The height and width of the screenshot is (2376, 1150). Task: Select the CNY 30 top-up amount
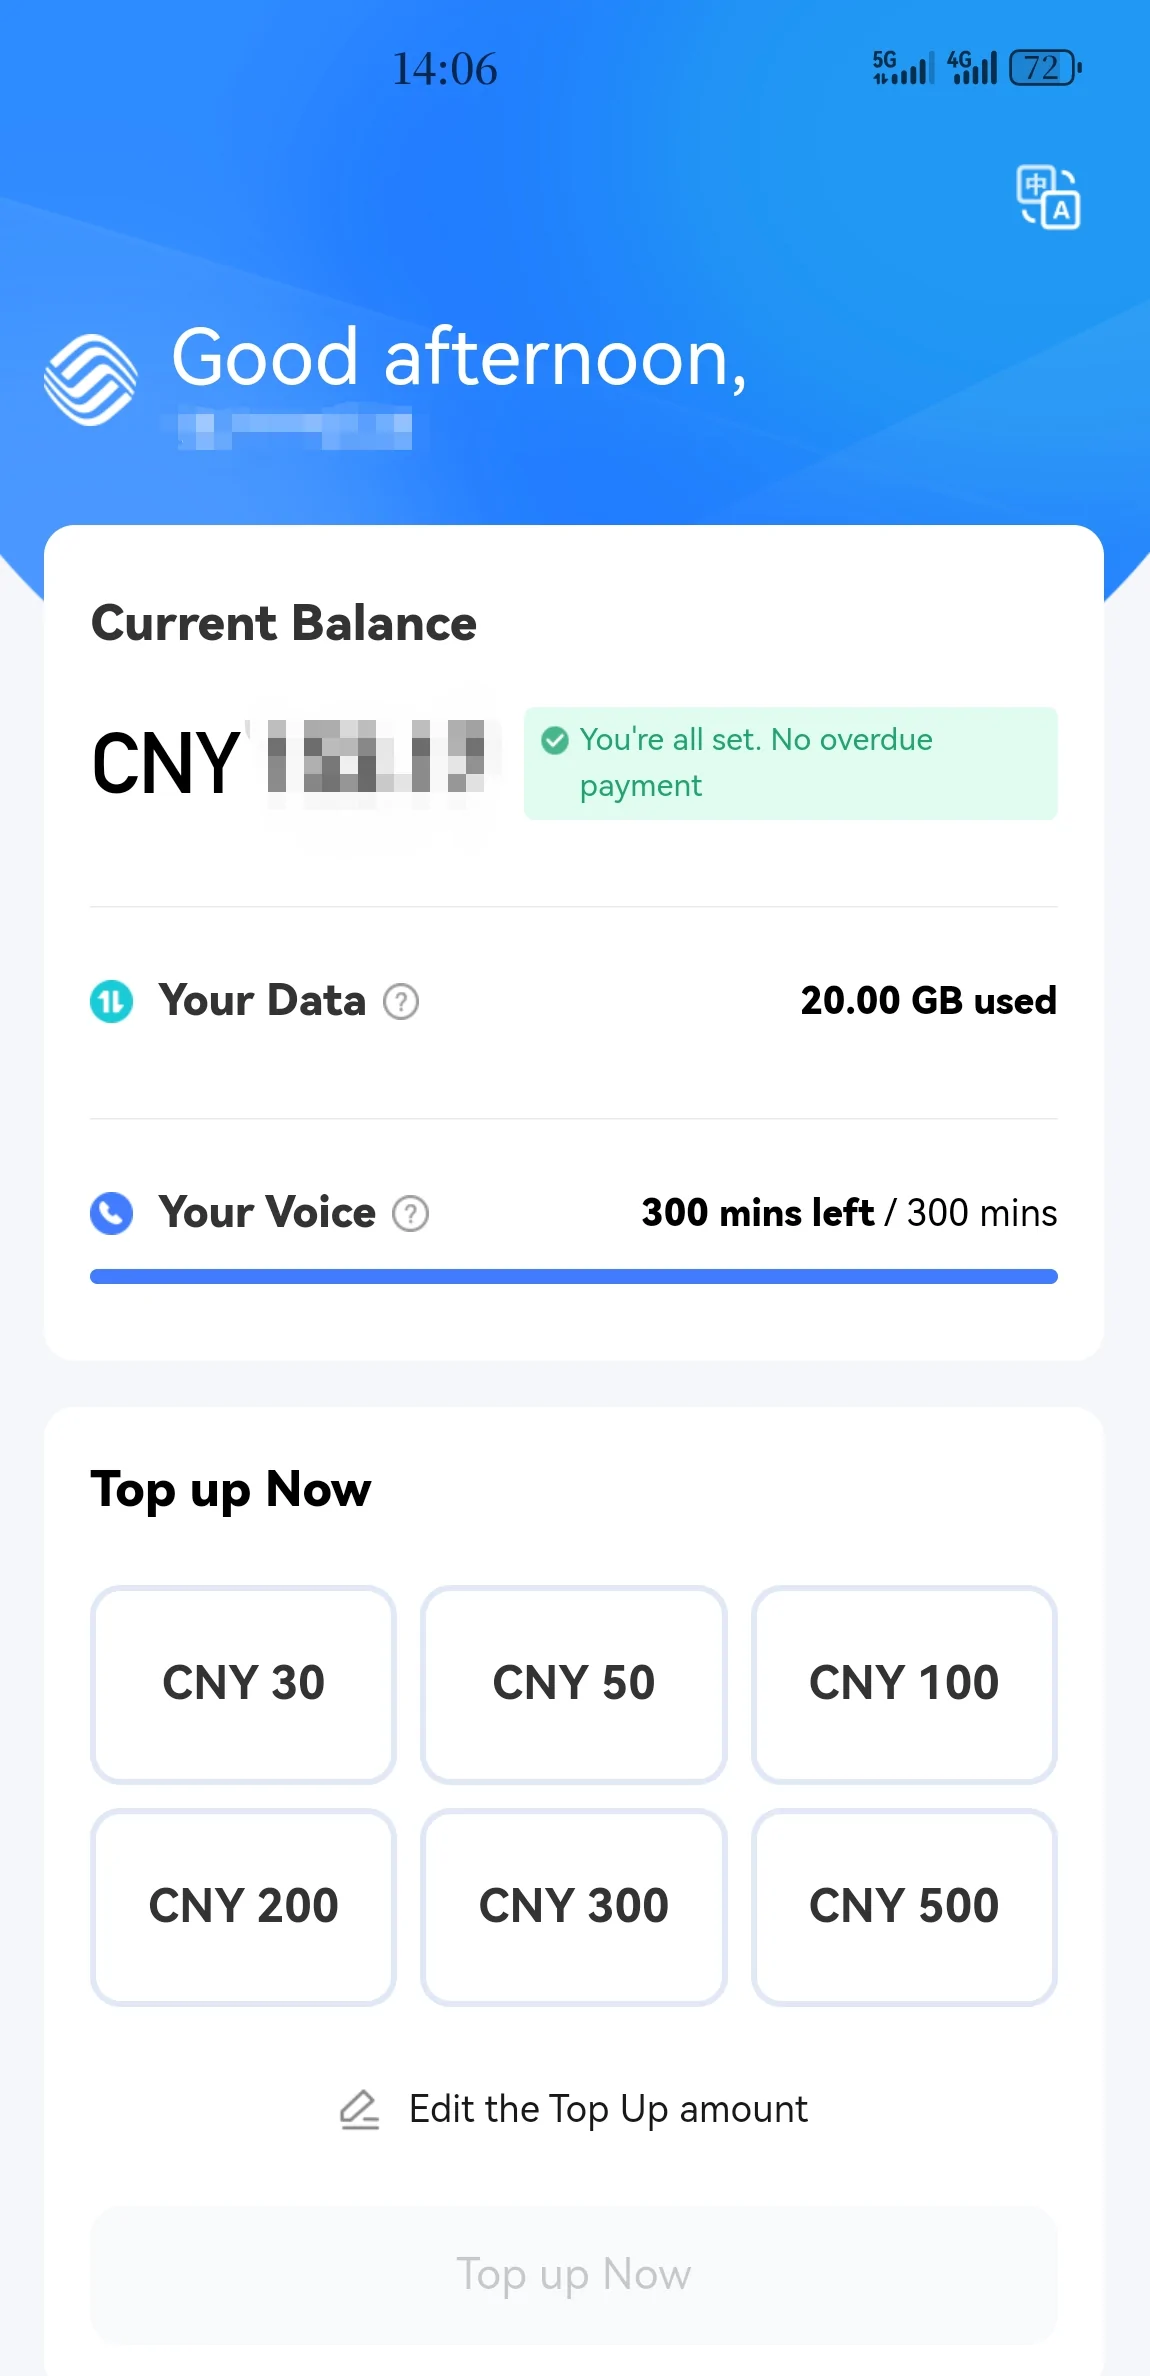pyautogui.click(x=243, y=1683)
